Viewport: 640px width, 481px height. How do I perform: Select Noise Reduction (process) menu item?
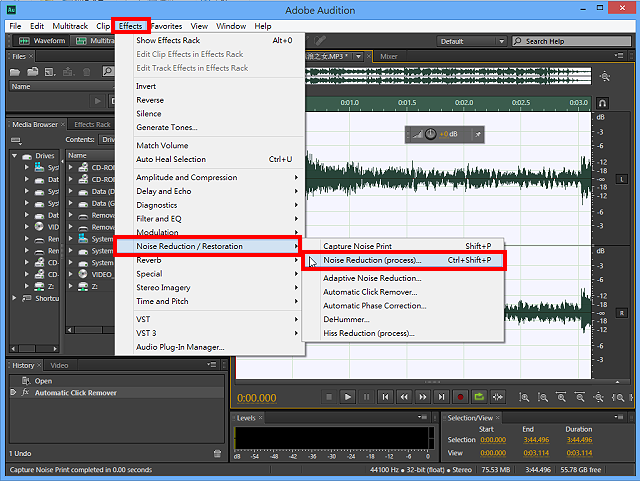[x=403, y=260]
